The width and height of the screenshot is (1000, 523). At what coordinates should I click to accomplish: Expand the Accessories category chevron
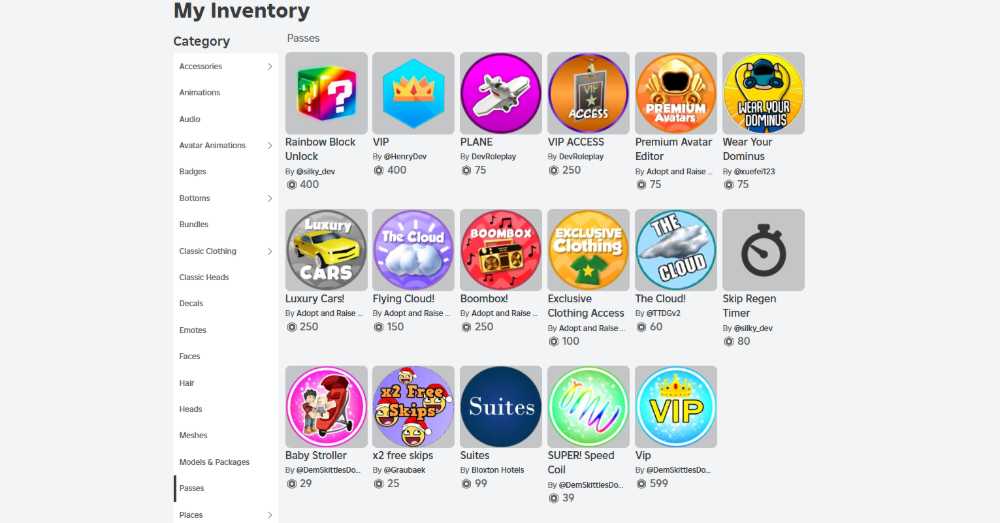point(270,66)
